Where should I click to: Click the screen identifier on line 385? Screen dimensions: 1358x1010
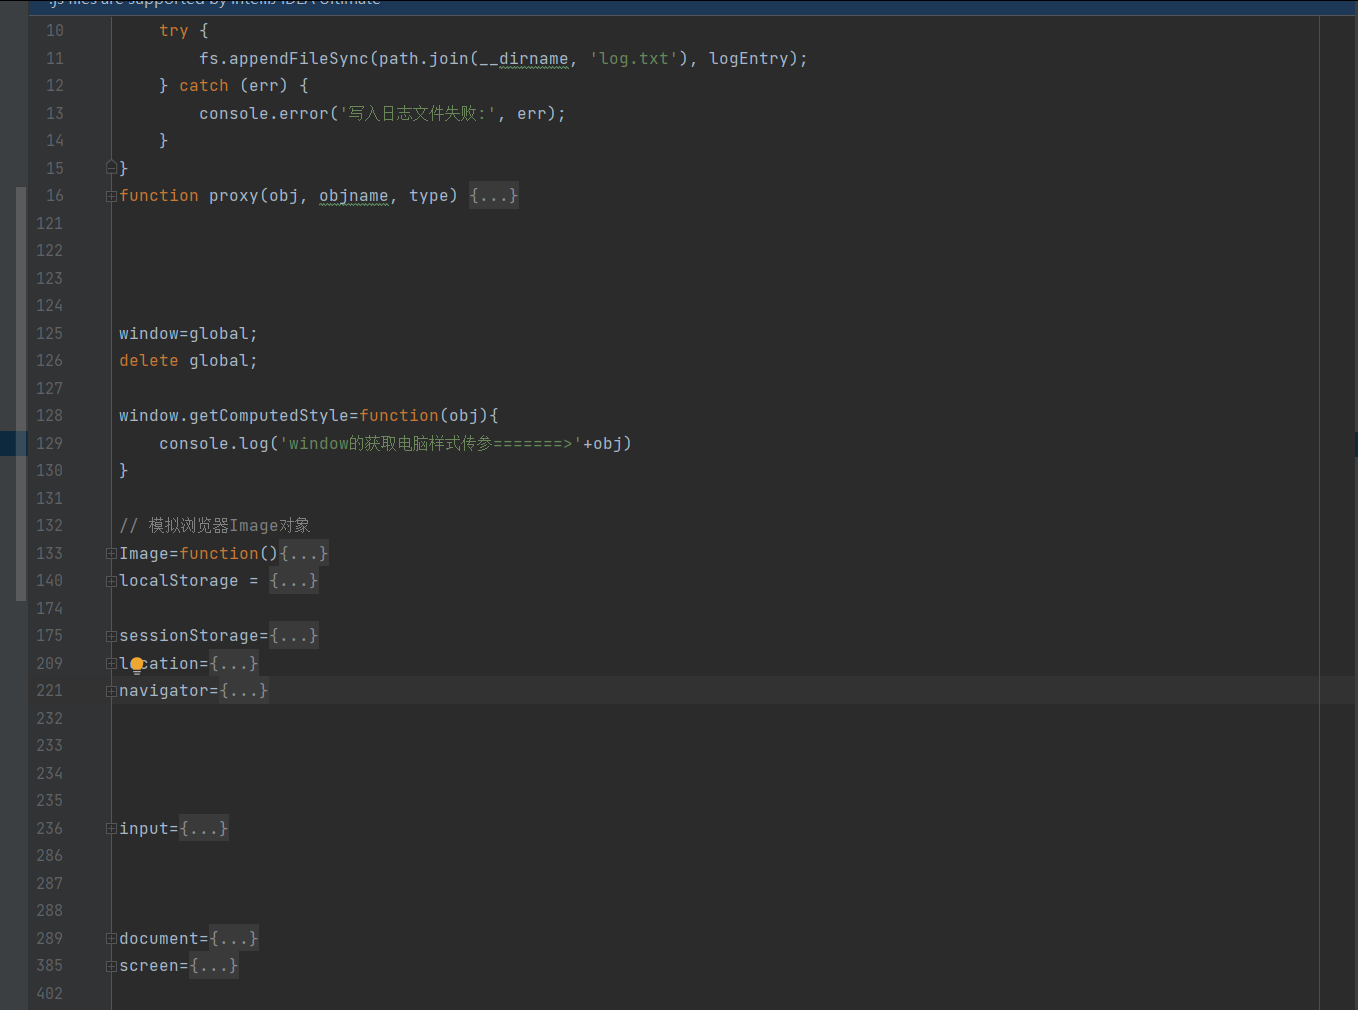149,966
